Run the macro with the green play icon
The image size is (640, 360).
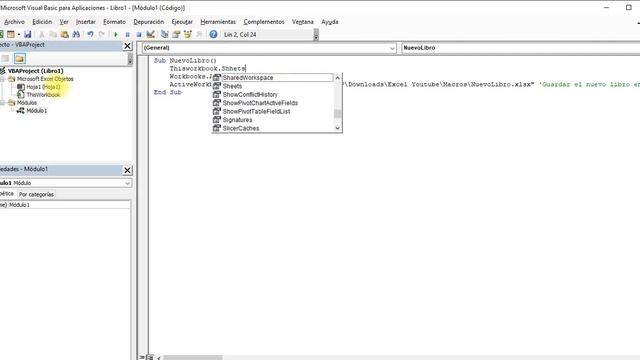(x=116, y=35)
